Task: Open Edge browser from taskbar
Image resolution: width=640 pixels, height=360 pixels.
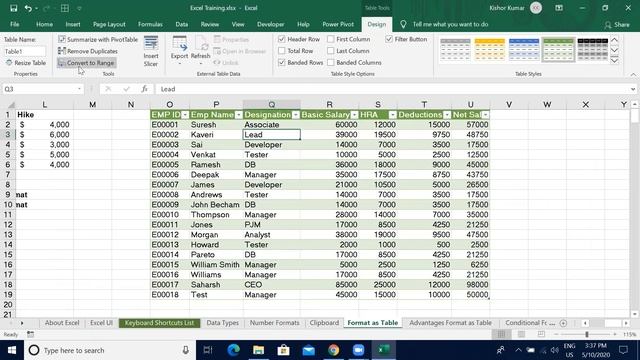Action: pos(233,350)
